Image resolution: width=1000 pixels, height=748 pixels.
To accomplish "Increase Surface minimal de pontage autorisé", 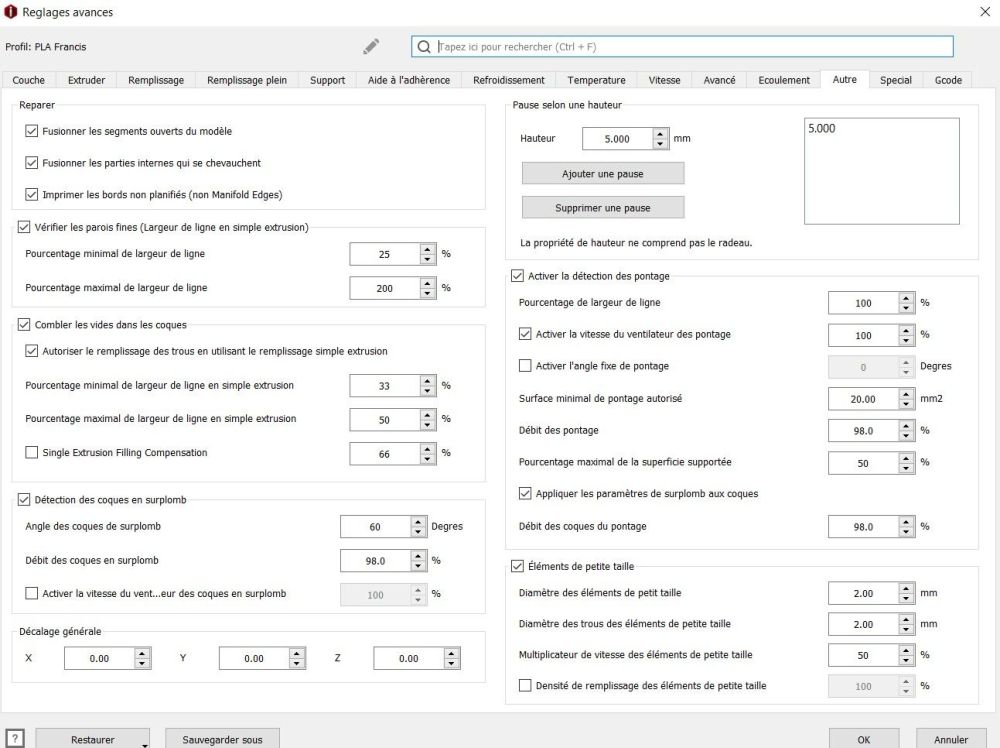I will [906, 394].
